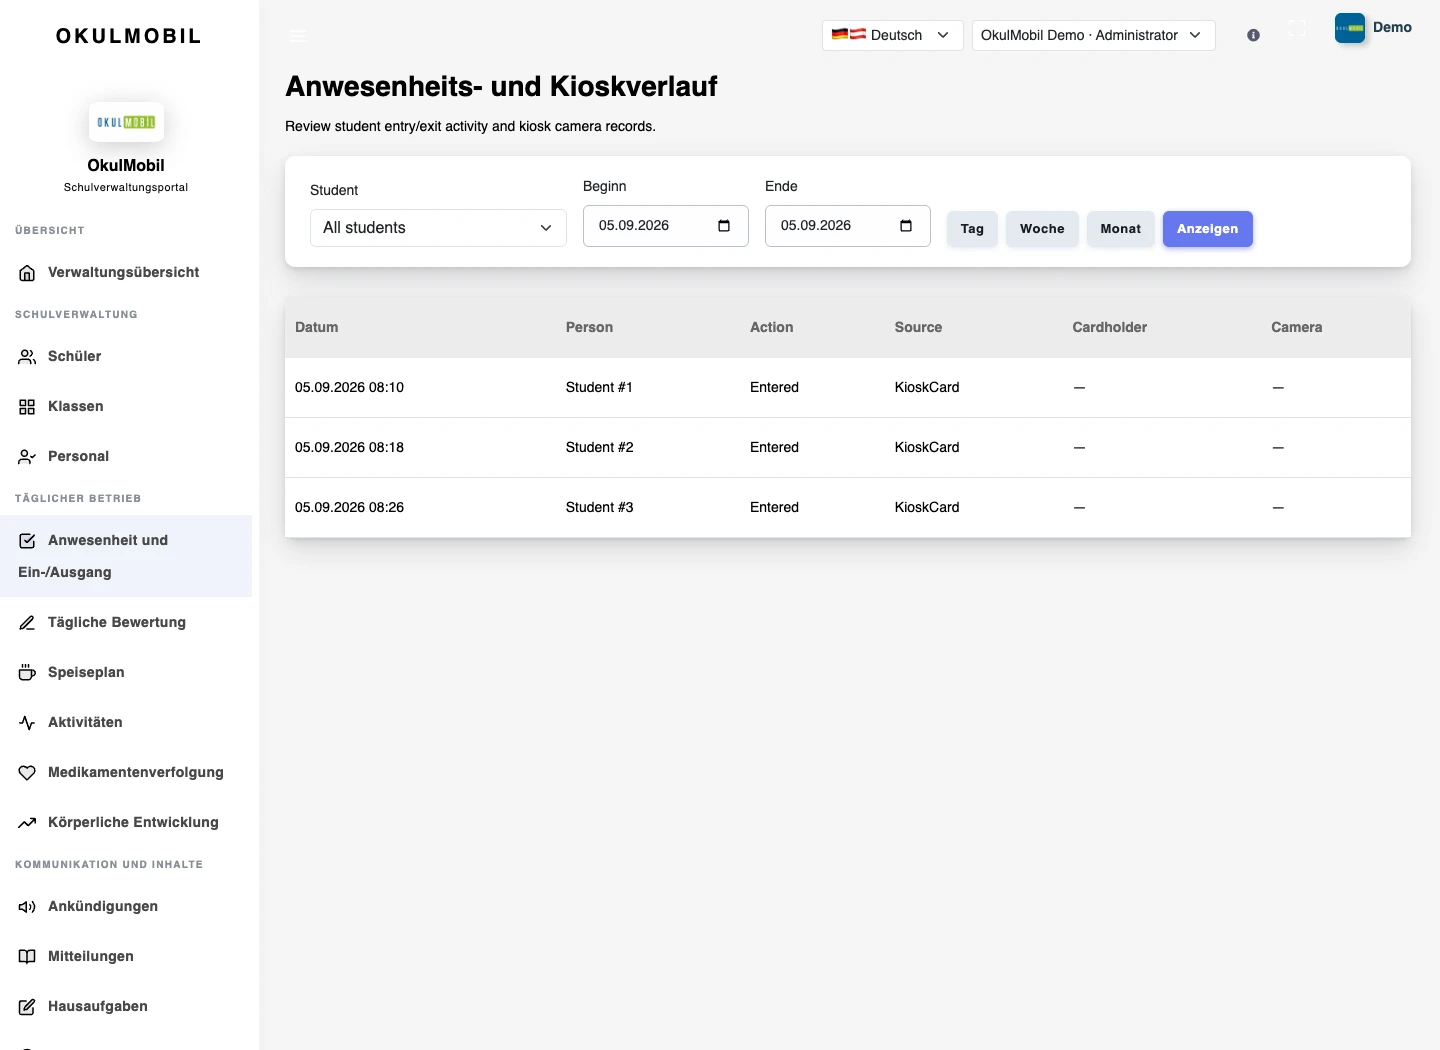This screenshot has height=1050, width=1440.
Task: Click the pulse icon beside Aktivitäten
Action: pos(27,723)
